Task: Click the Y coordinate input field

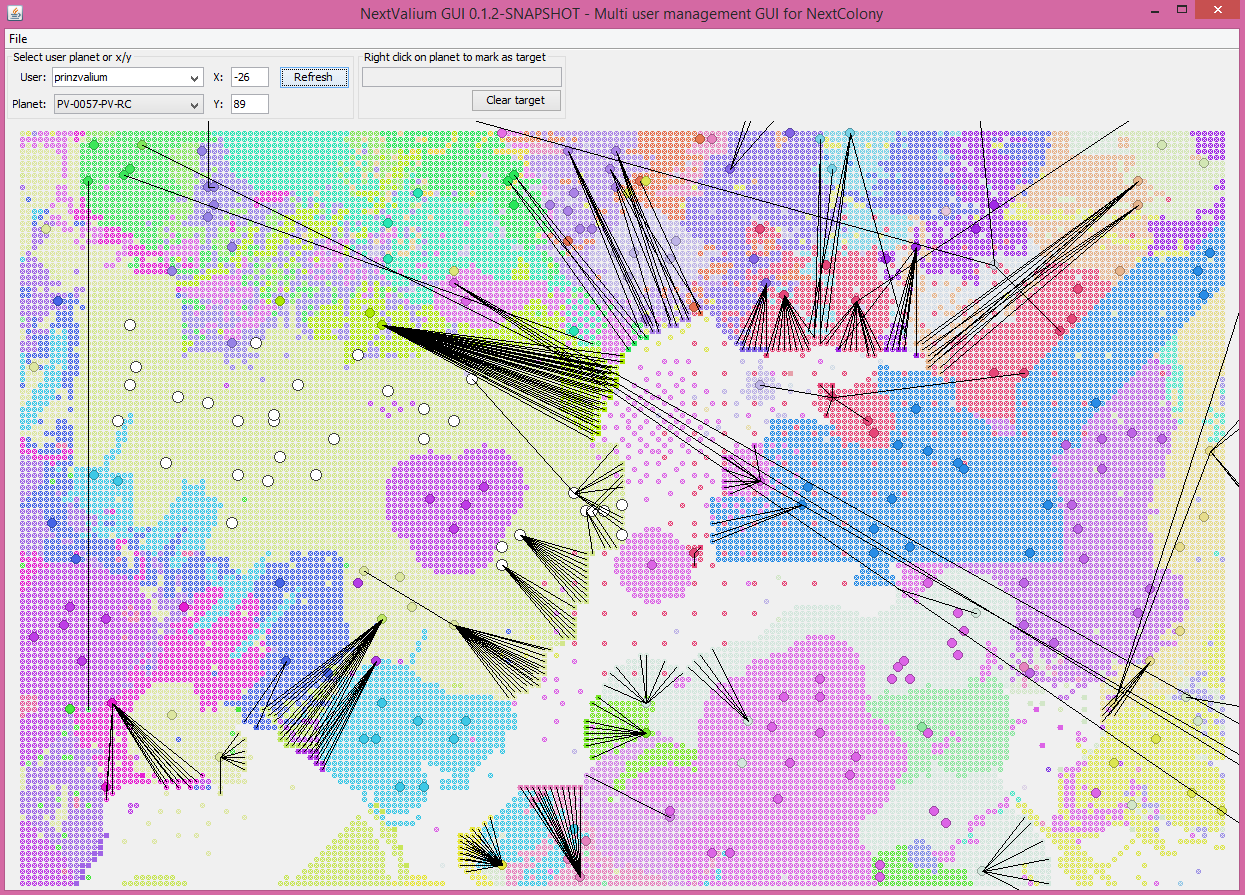Action: [x=249, y=104]
